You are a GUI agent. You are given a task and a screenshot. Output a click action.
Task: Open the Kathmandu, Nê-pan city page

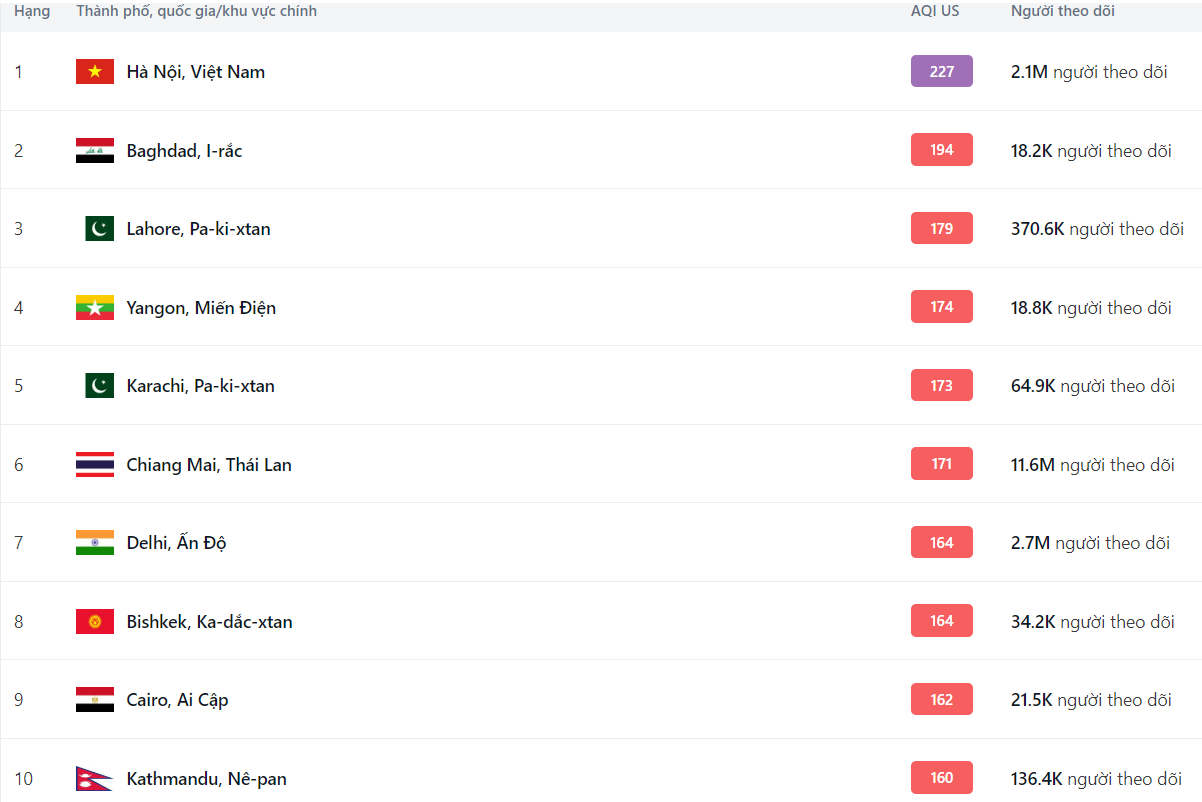tap(206, 779)
